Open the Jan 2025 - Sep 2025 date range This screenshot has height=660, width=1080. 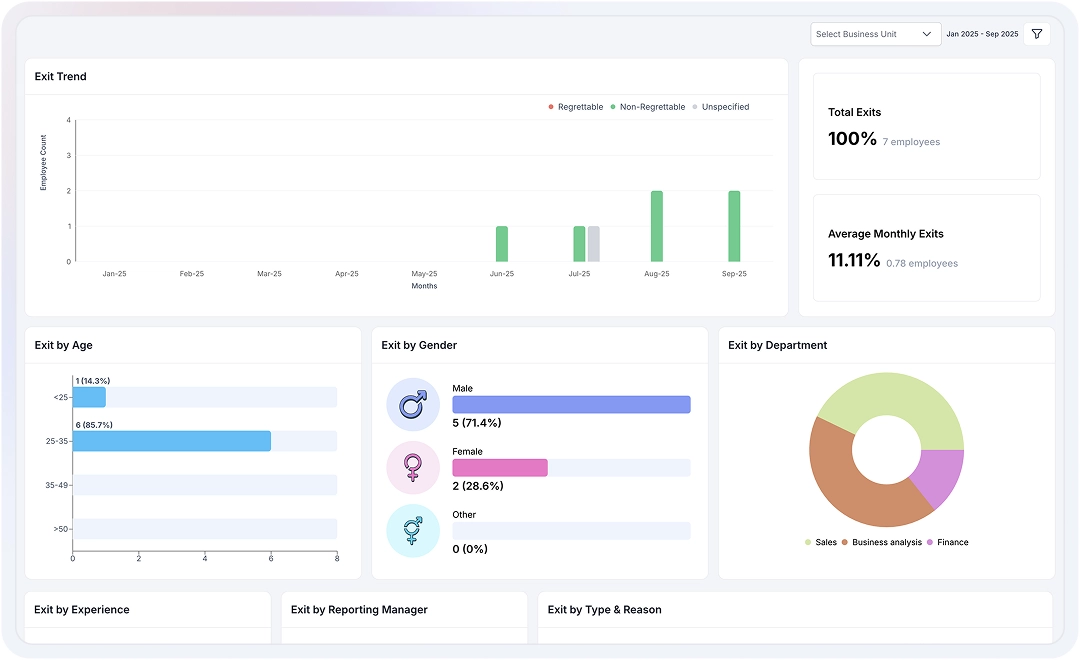982,34
